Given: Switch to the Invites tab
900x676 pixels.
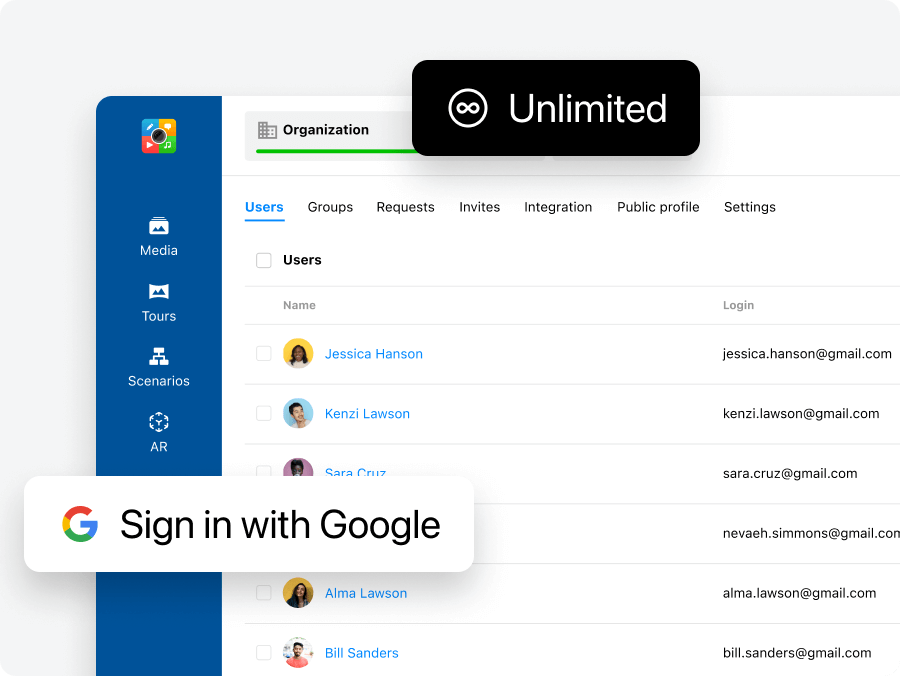Looking at the screenshot, I should tap(479, 207).
